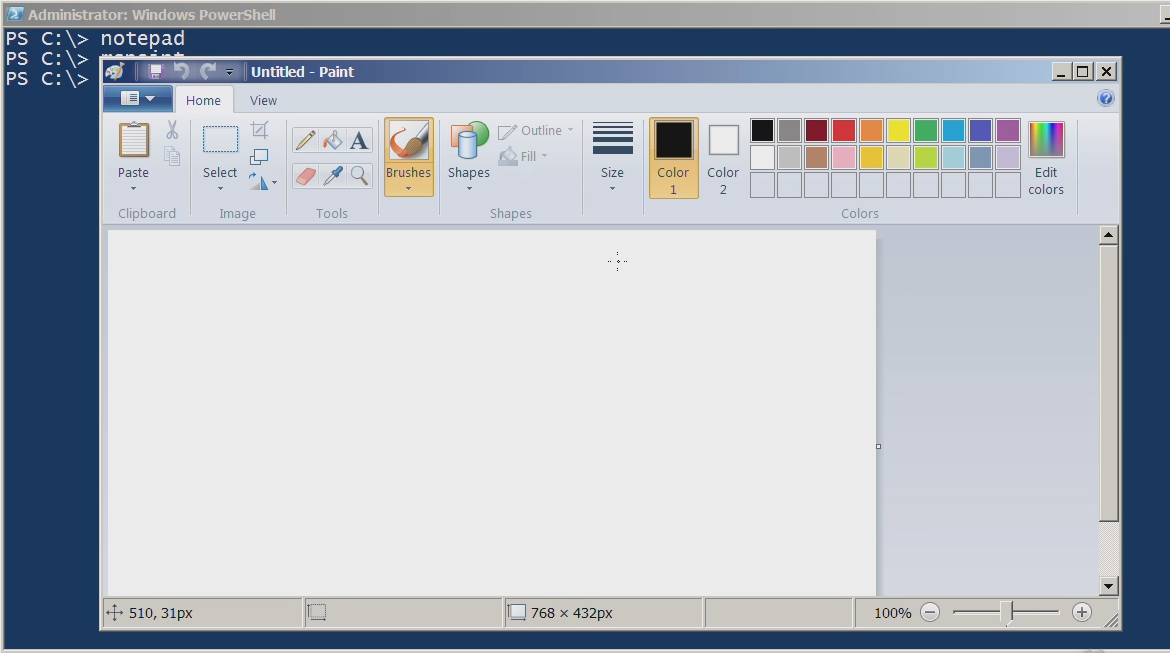Click the Copy icon in Clipboard group

pos(172,155)
